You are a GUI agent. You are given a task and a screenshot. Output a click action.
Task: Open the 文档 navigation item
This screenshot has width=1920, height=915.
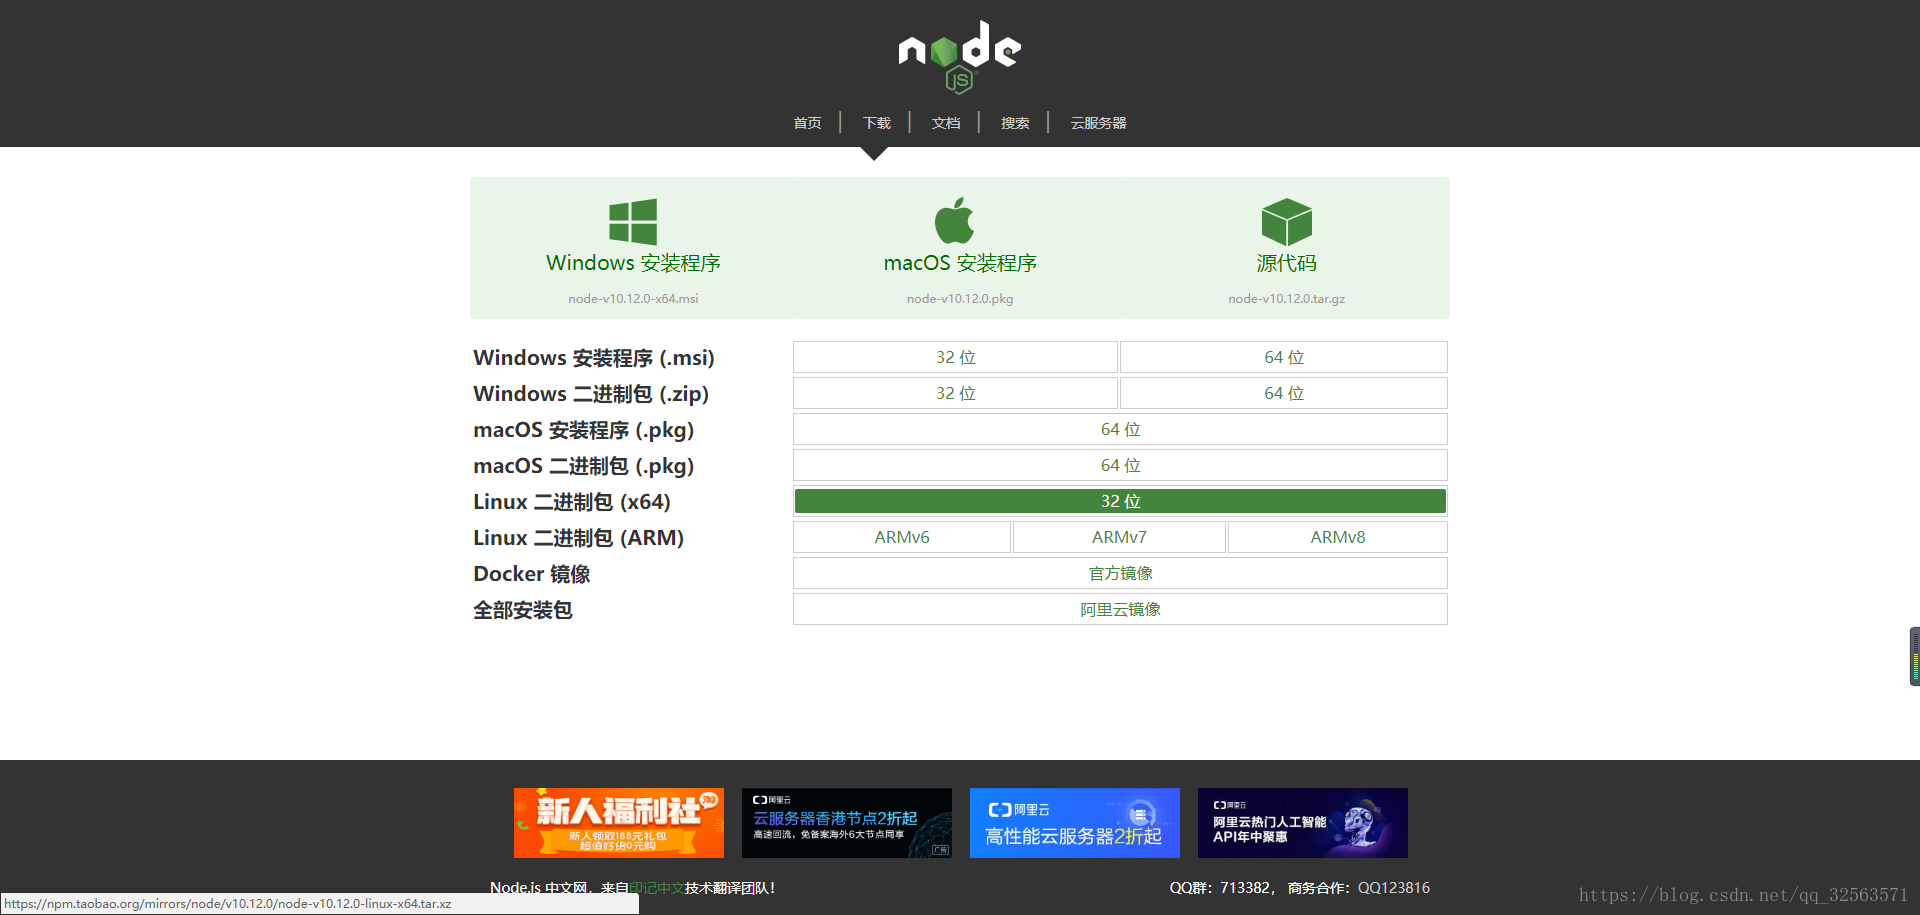[x=946, y=123]
